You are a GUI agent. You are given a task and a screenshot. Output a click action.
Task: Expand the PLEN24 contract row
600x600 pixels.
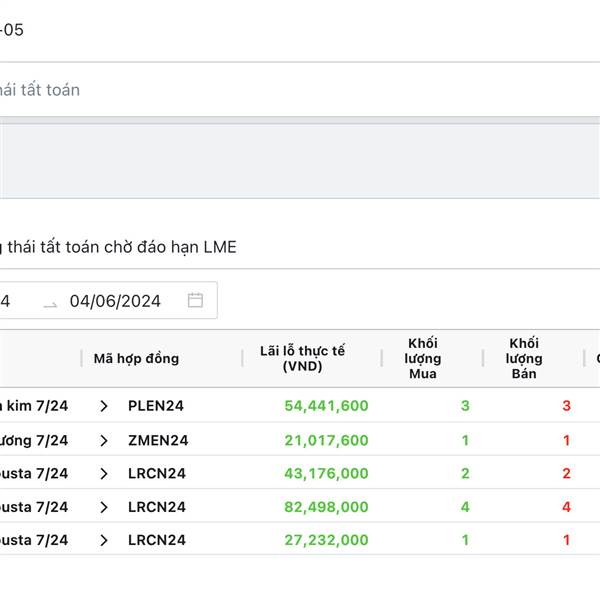coord(103,406)
